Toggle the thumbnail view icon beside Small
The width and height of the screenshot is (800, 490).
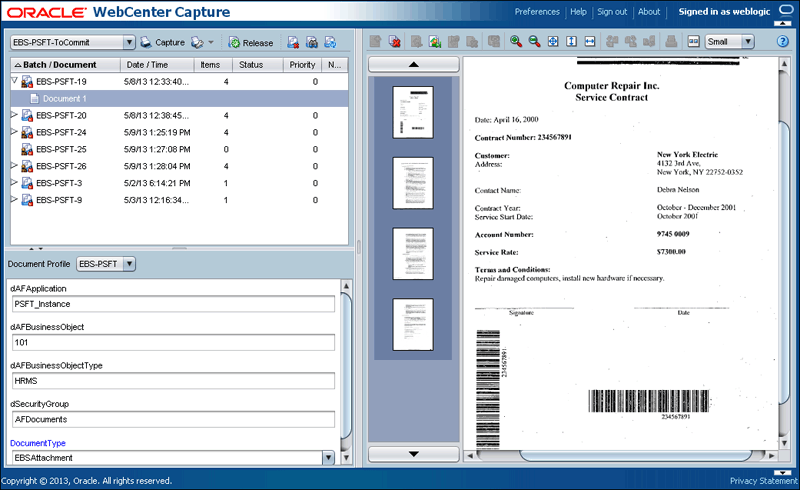click(693, 41)
